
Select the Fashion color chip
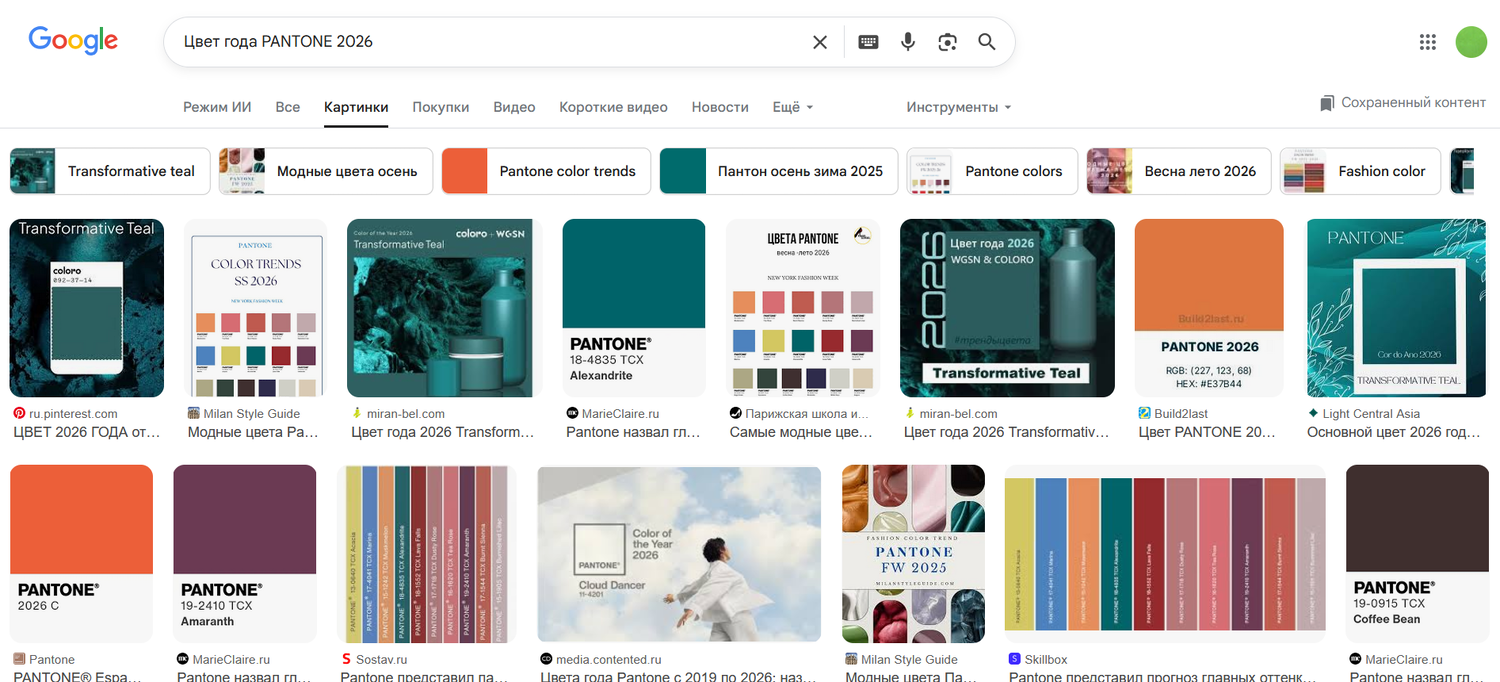[x=1360, y=171]
